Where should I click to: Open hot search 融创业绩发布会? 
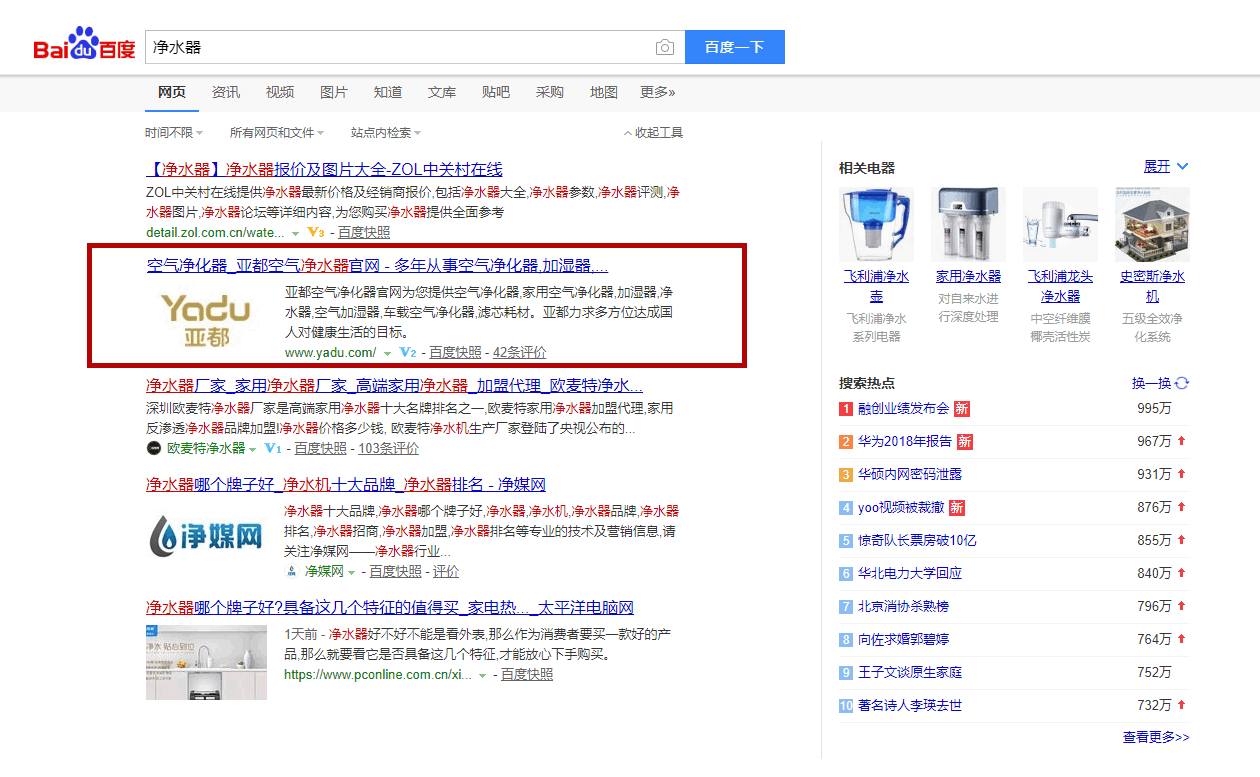[x=903, y=408]
